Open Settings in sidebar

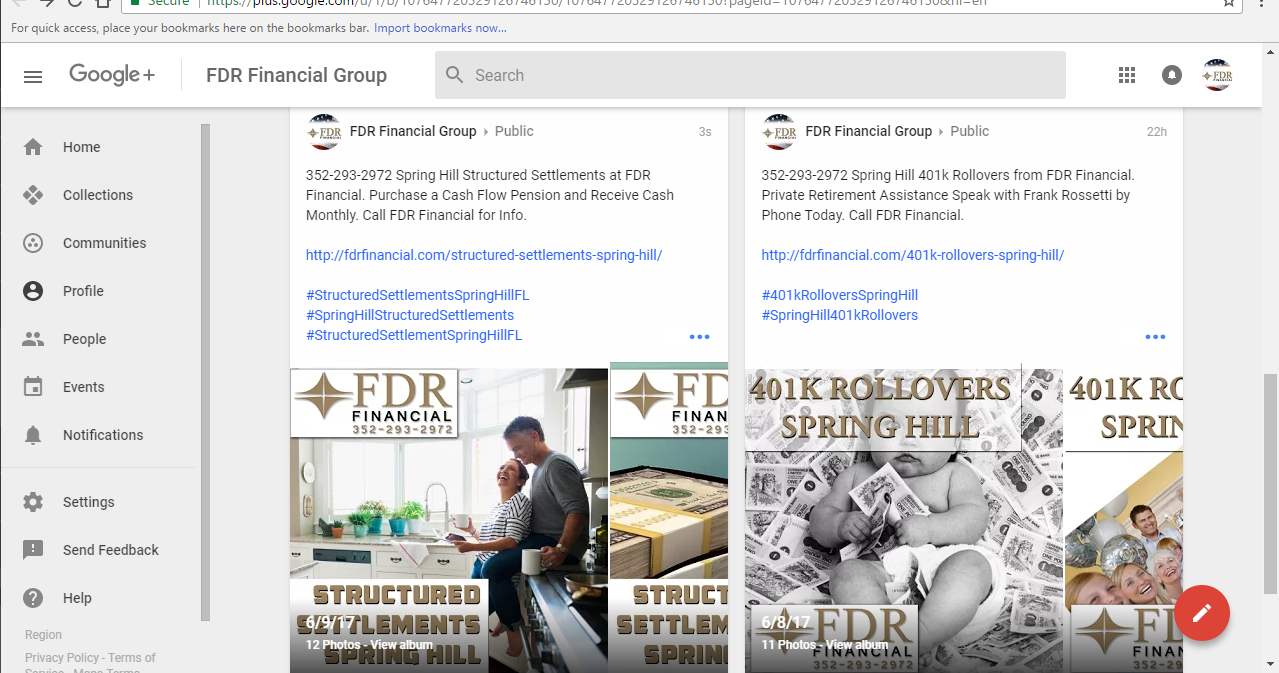(88, 502)
